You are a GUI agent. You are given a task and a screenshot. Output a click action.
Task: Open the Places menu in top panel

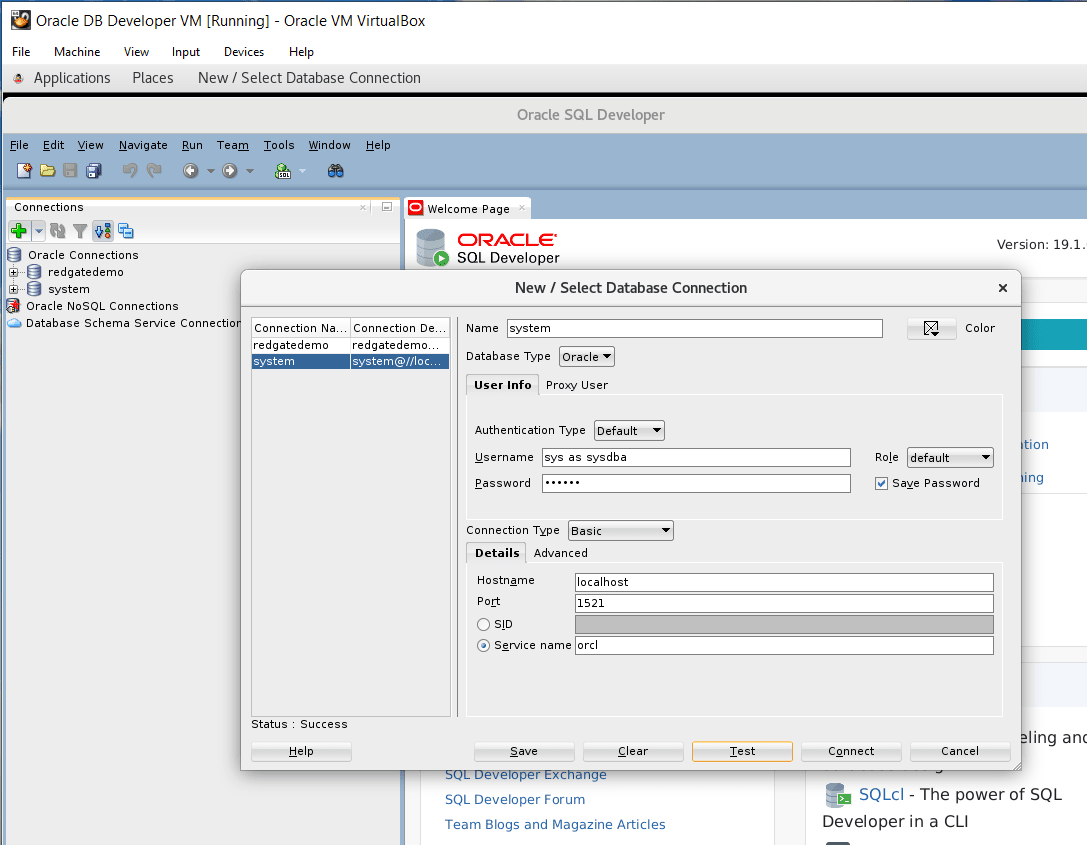click(153, 78)
